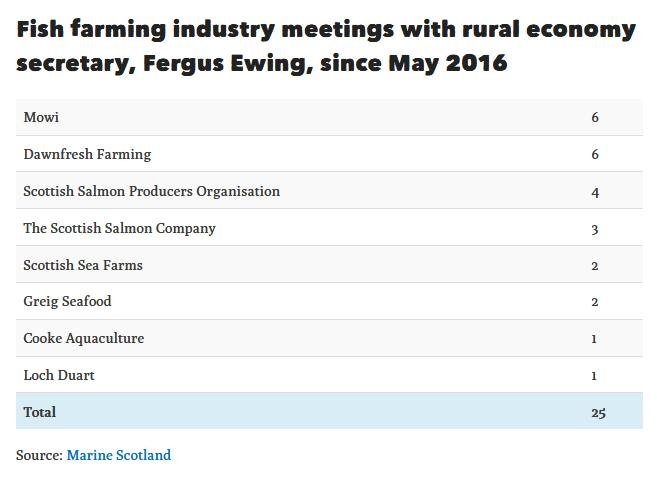Click the Cooke Aquaculture row label
The width and height of the screenshot is (657, 480).
[83, 338]
